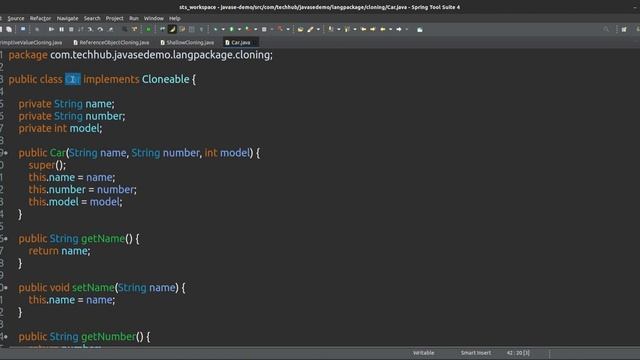This screenshot has height=360, width=640.
Task: Click the Open Perspective icon
Action: (x=624, y=29)
